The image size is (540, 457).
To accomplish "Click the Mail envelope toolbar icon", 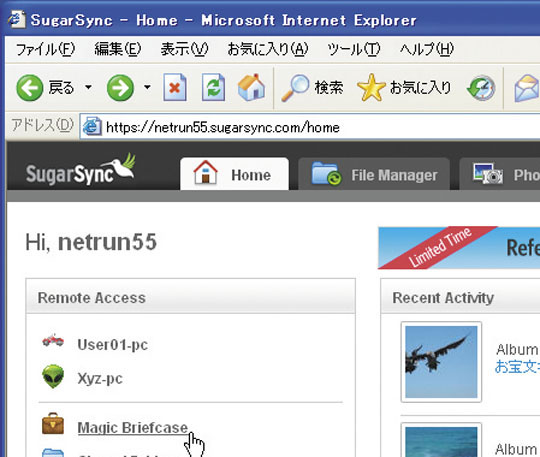I will coord(526,89).
